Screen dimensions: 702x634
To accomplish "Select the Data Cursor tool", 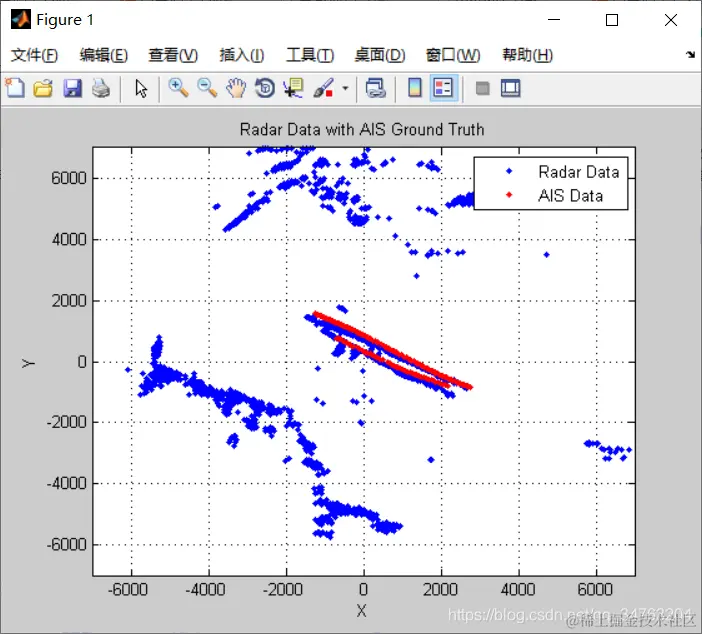I will (294, 88).
